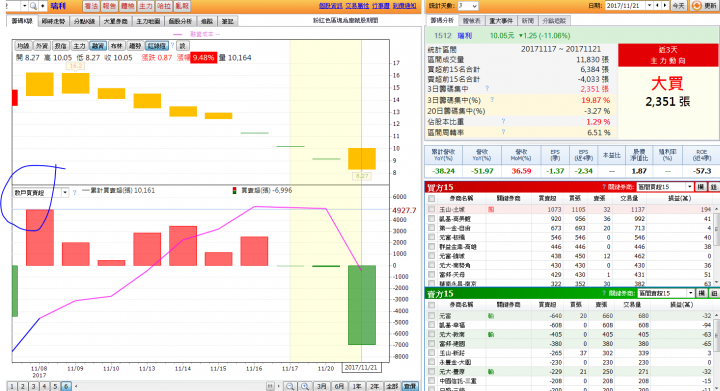Click the first small button right of 買方15 dropdown
This screenshot has width=720, height=391.
[701, 187]
